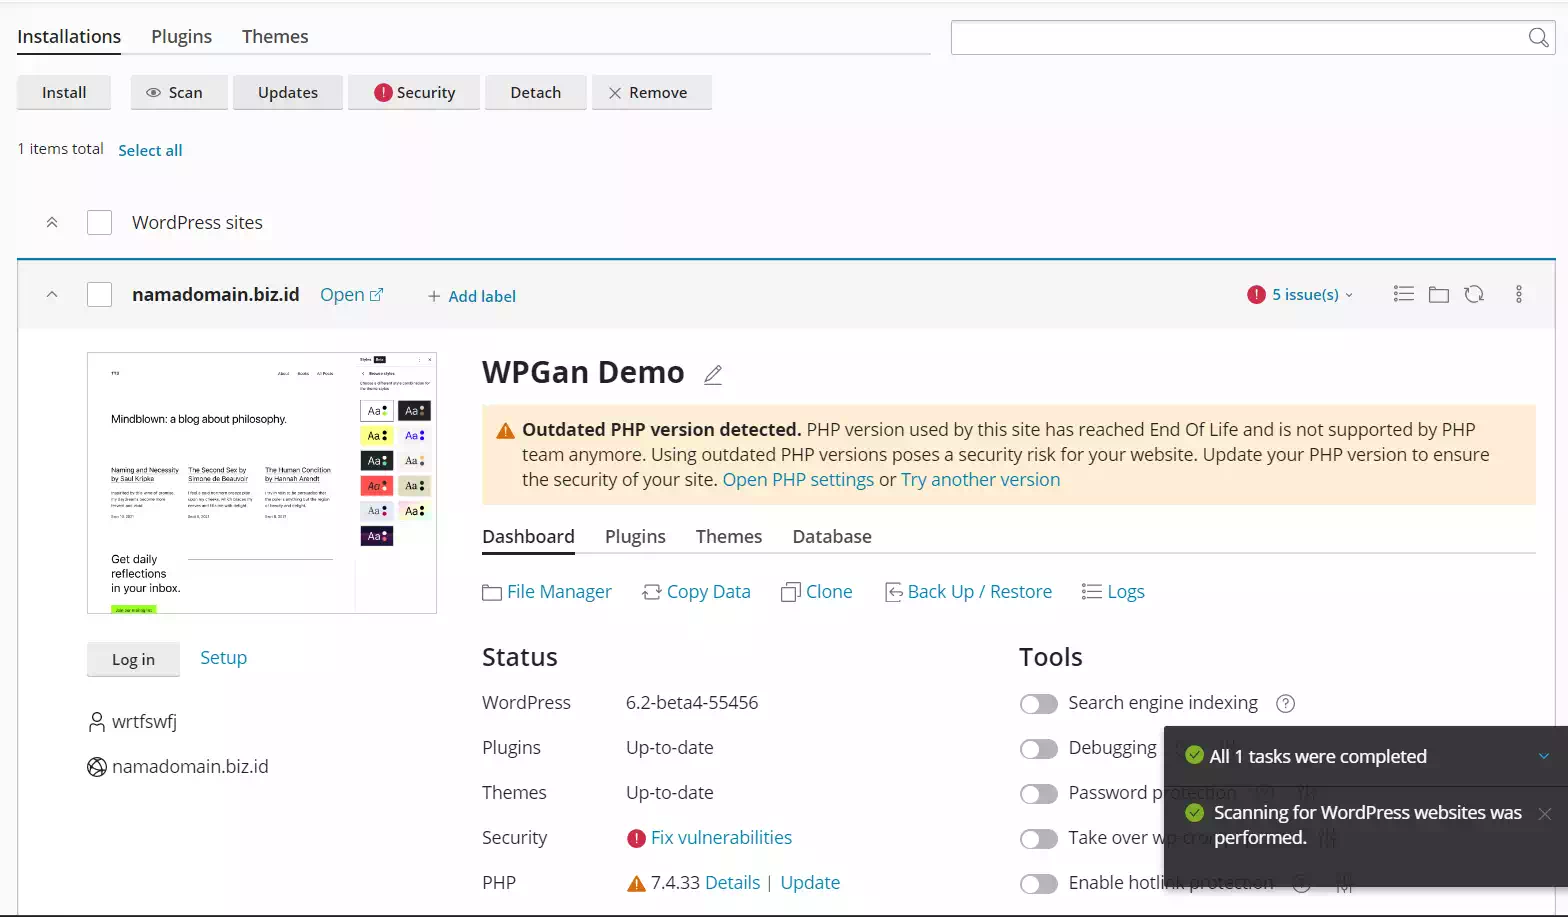Open PHP settings link in banner
The width and height of the screenshot is (1568, 917).
point(798,480)
